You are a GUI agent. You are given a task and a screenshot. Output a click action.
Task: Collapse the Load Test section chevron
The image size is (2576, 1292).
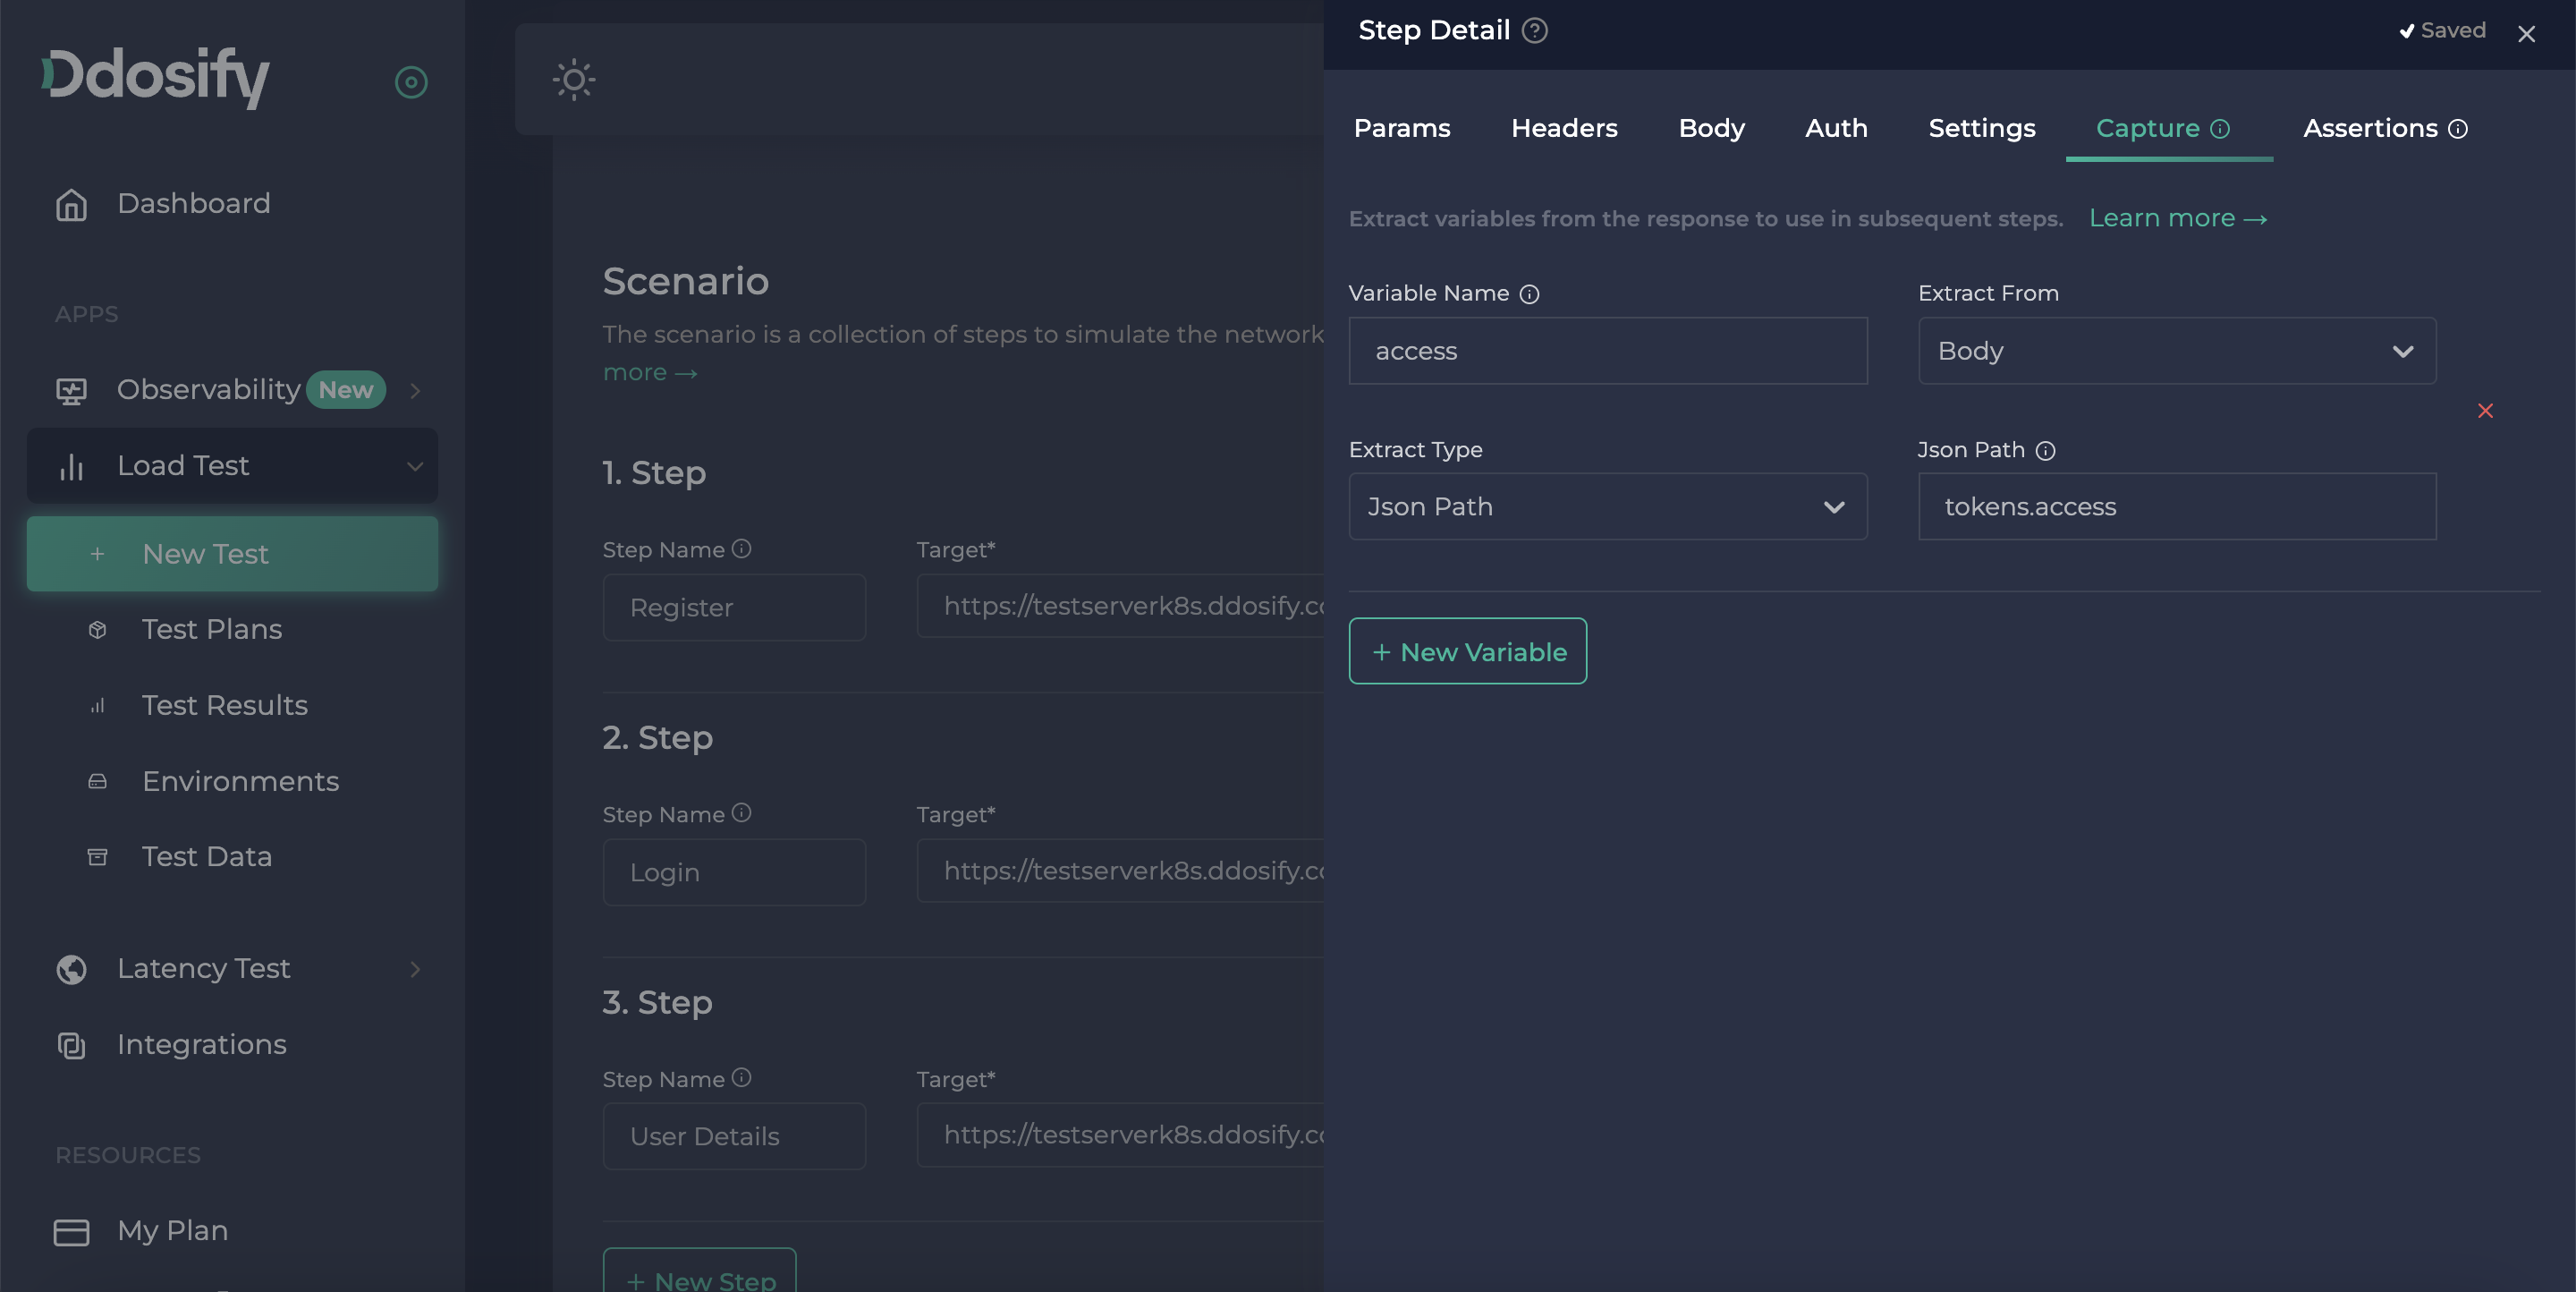pos(416,466)
